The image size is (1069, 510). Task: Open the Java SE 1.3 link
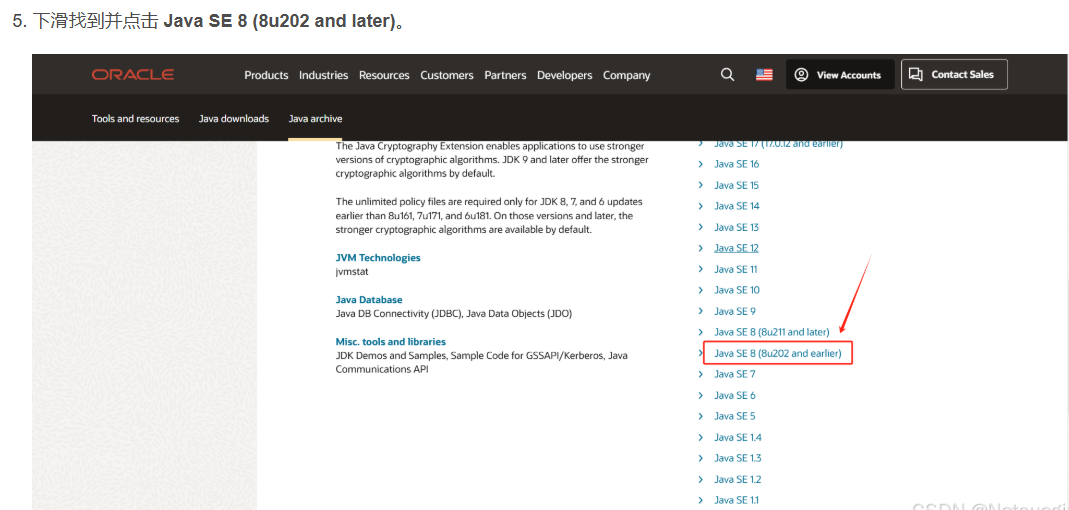coord(738,458)
